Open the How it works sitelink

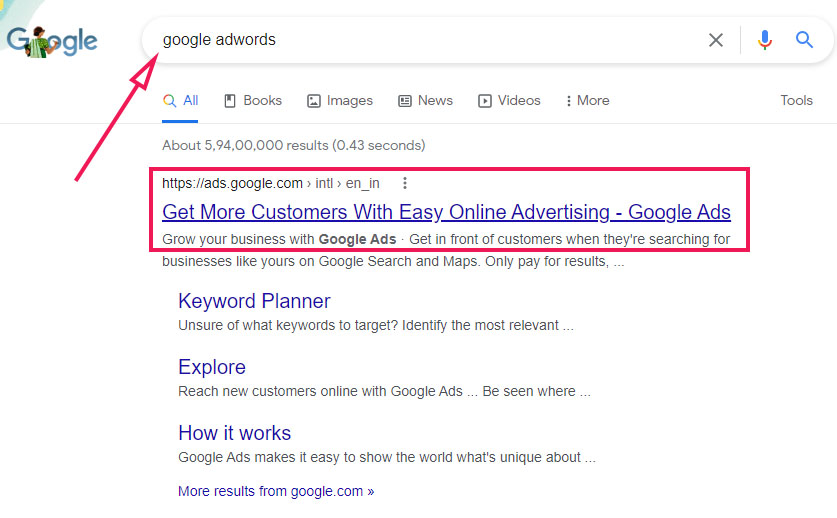(234, 433)
